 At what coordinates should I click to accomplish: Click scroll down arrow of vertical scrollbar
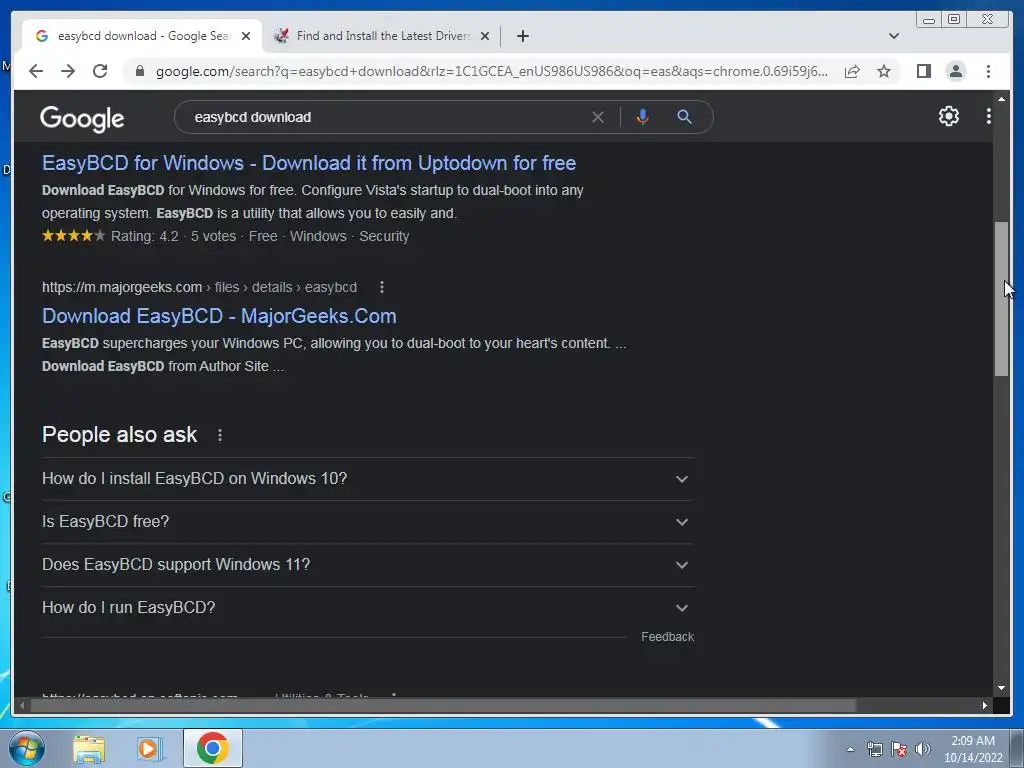pyautogui.click(x=1001, y=688)
